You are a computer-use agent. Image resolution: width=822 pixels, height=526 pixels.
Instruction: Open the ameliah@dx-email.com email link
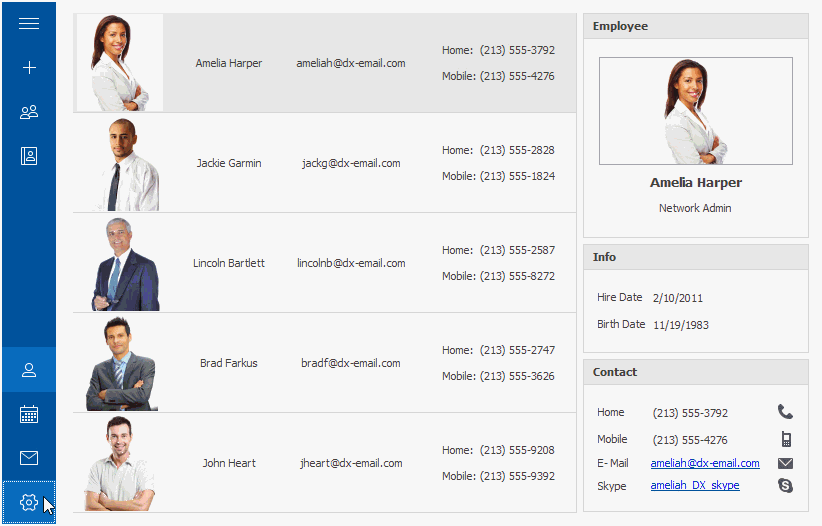pyautogui.click(x=705, y=463)
